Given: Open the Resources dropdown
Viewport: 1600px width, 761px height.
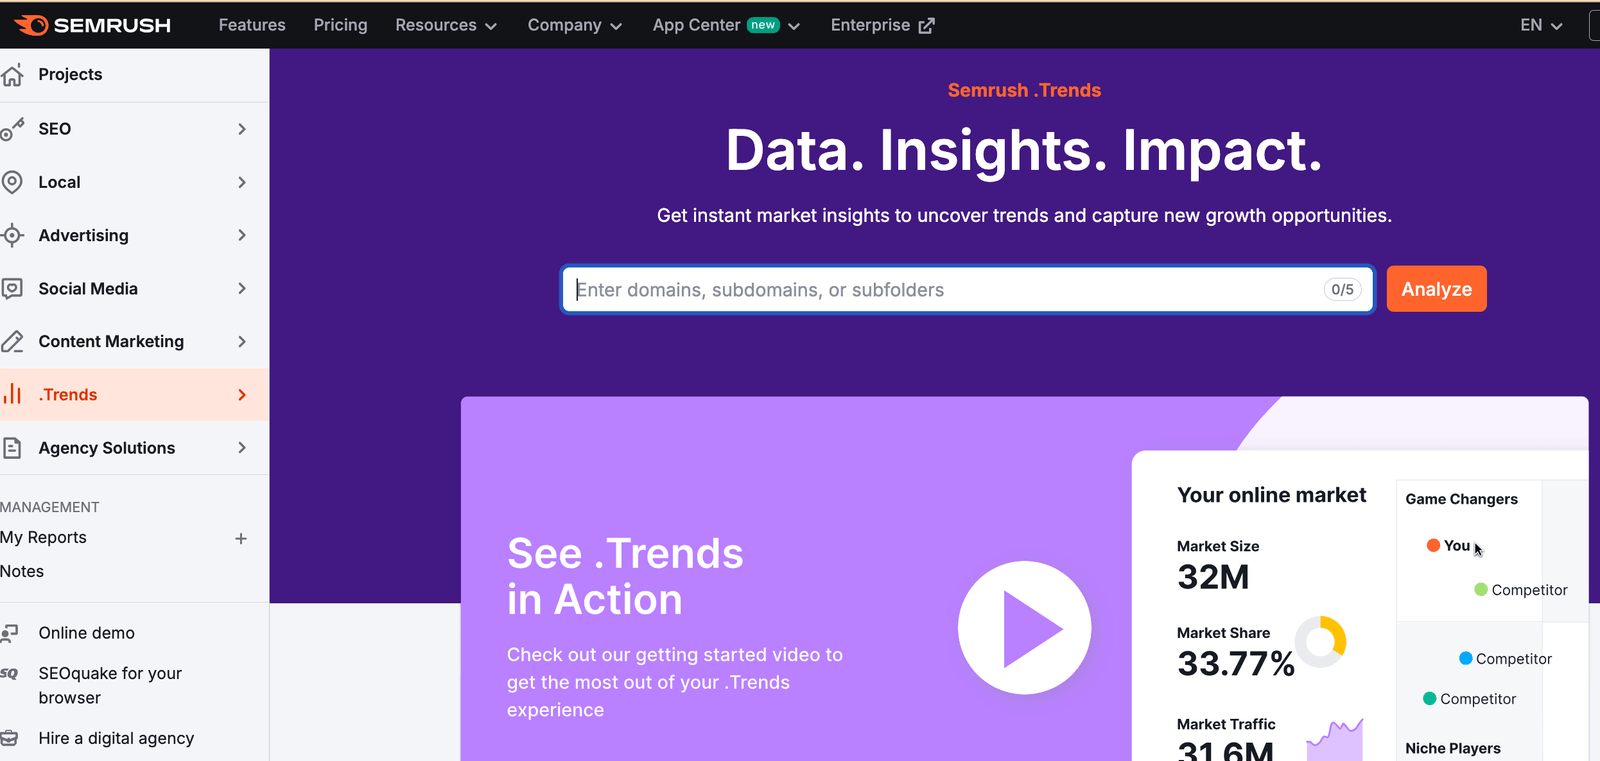Looking at the screenshot, I should 446,25.
